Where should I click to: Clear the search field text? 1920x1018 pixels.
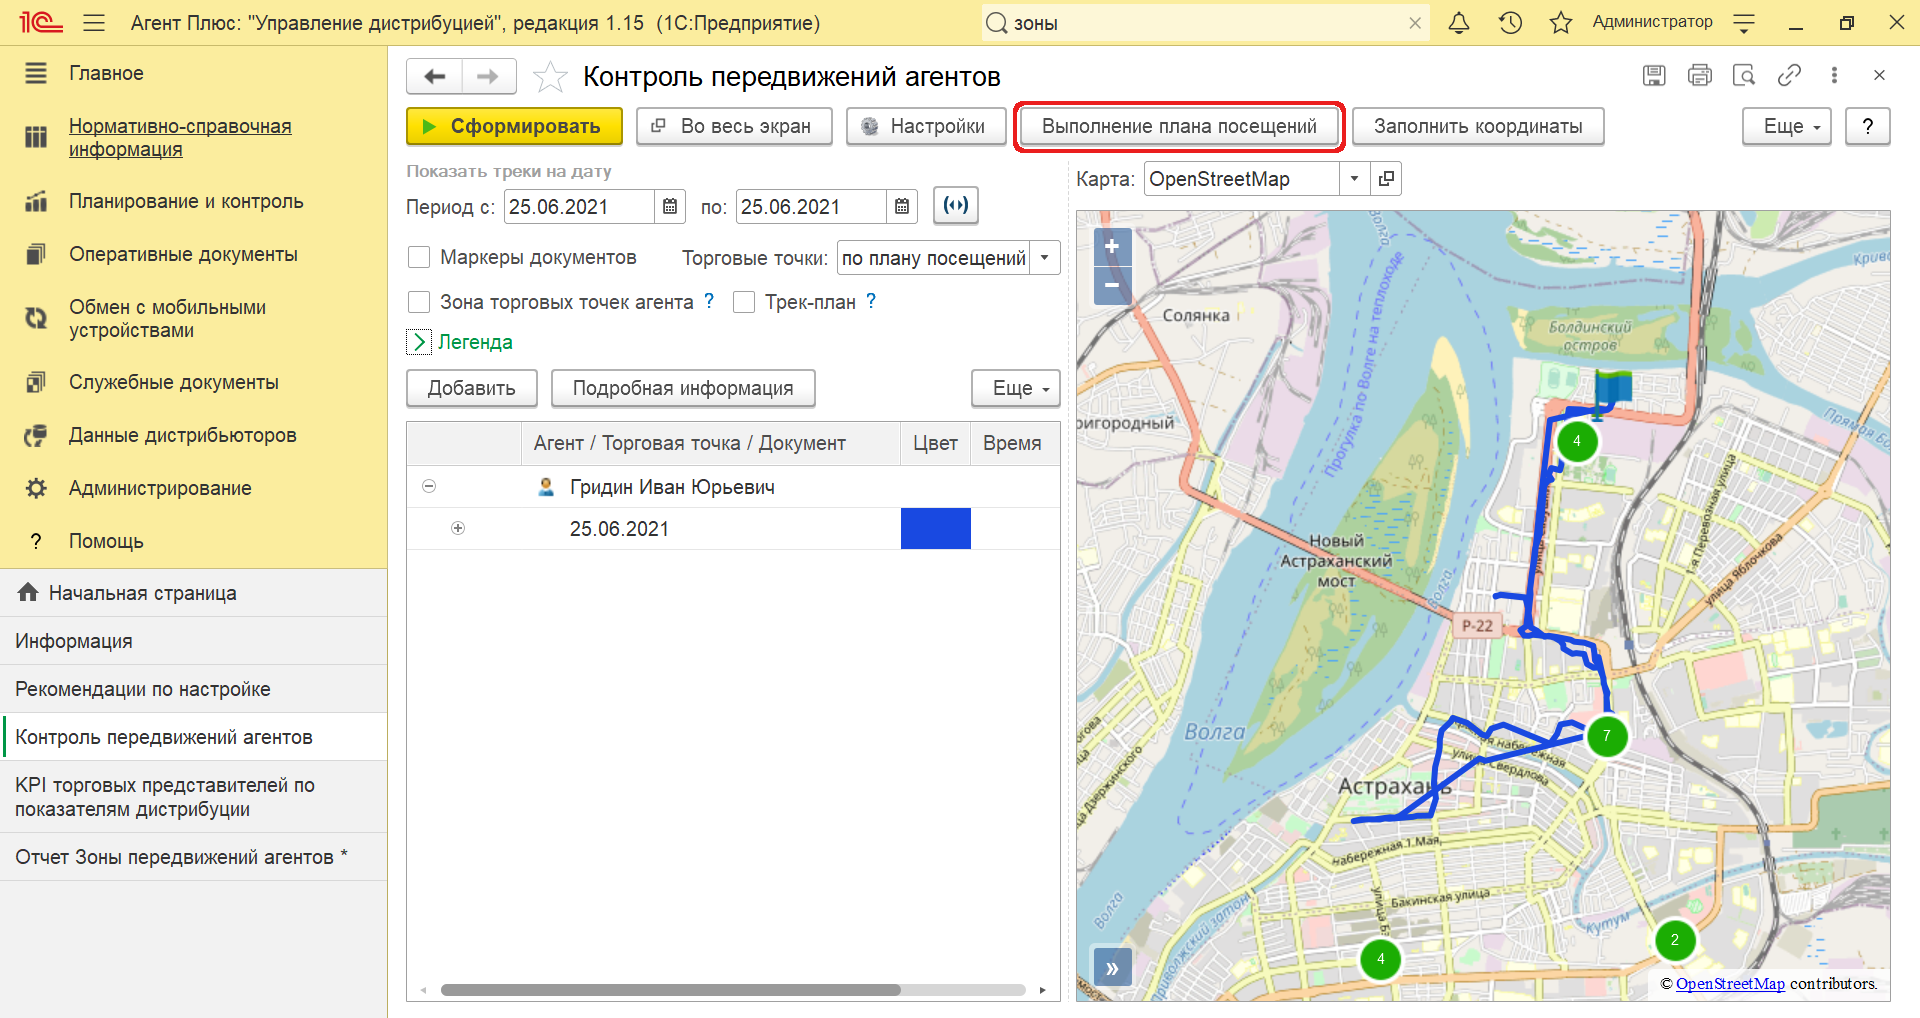click(x=1415, y=23)
